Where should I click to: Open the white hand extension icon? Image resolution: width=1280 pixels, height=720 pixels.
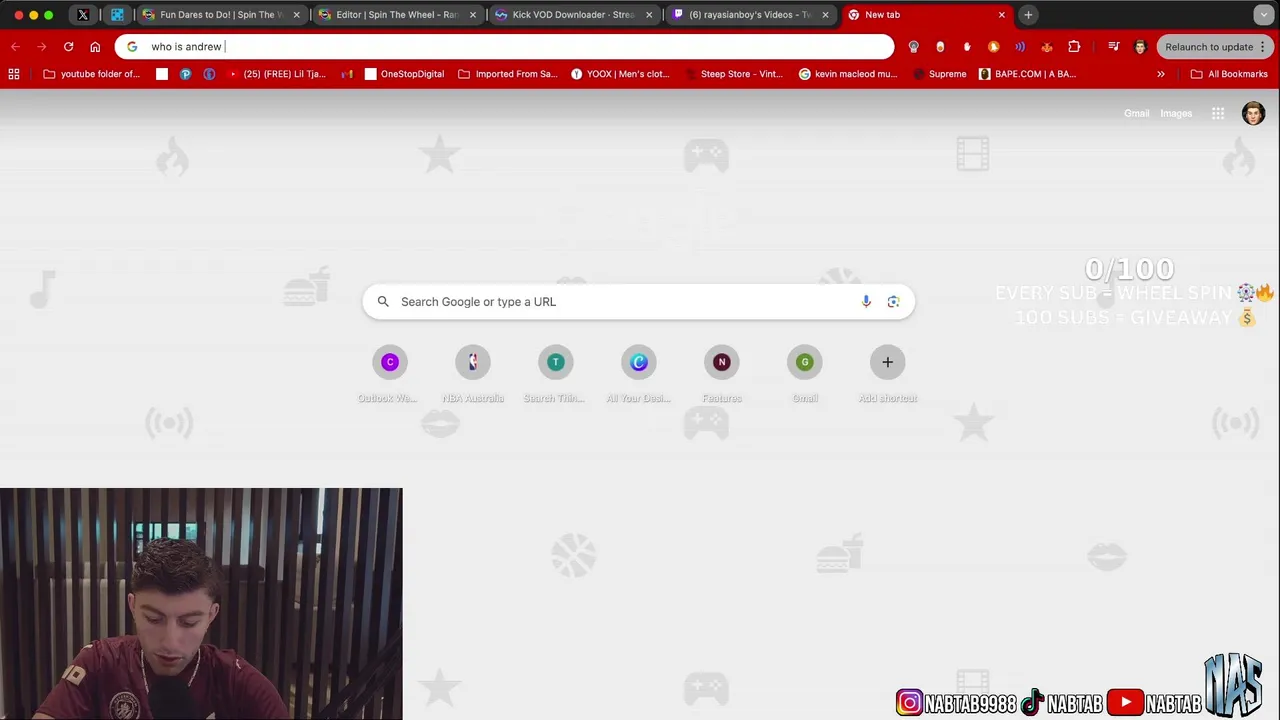click(967, 47)
